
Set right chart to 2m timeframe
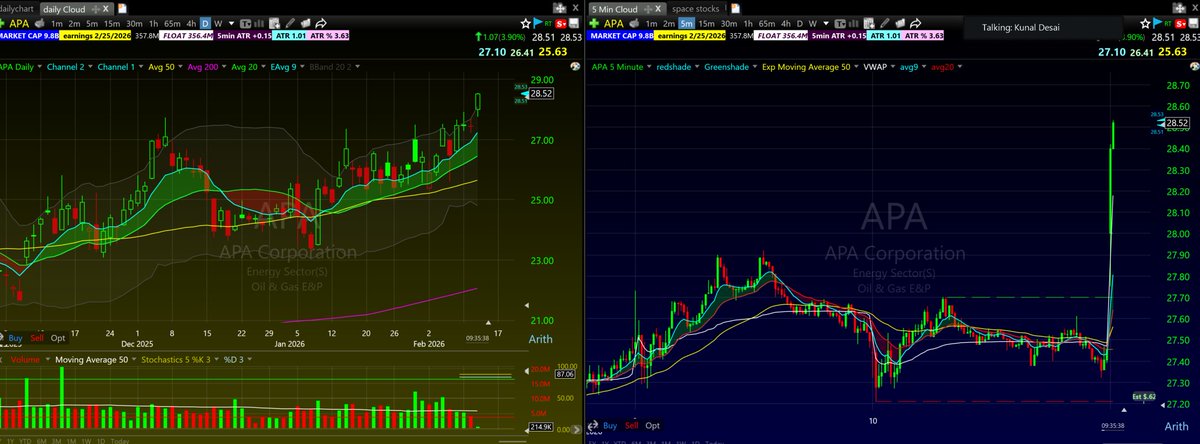coord(669,24)
